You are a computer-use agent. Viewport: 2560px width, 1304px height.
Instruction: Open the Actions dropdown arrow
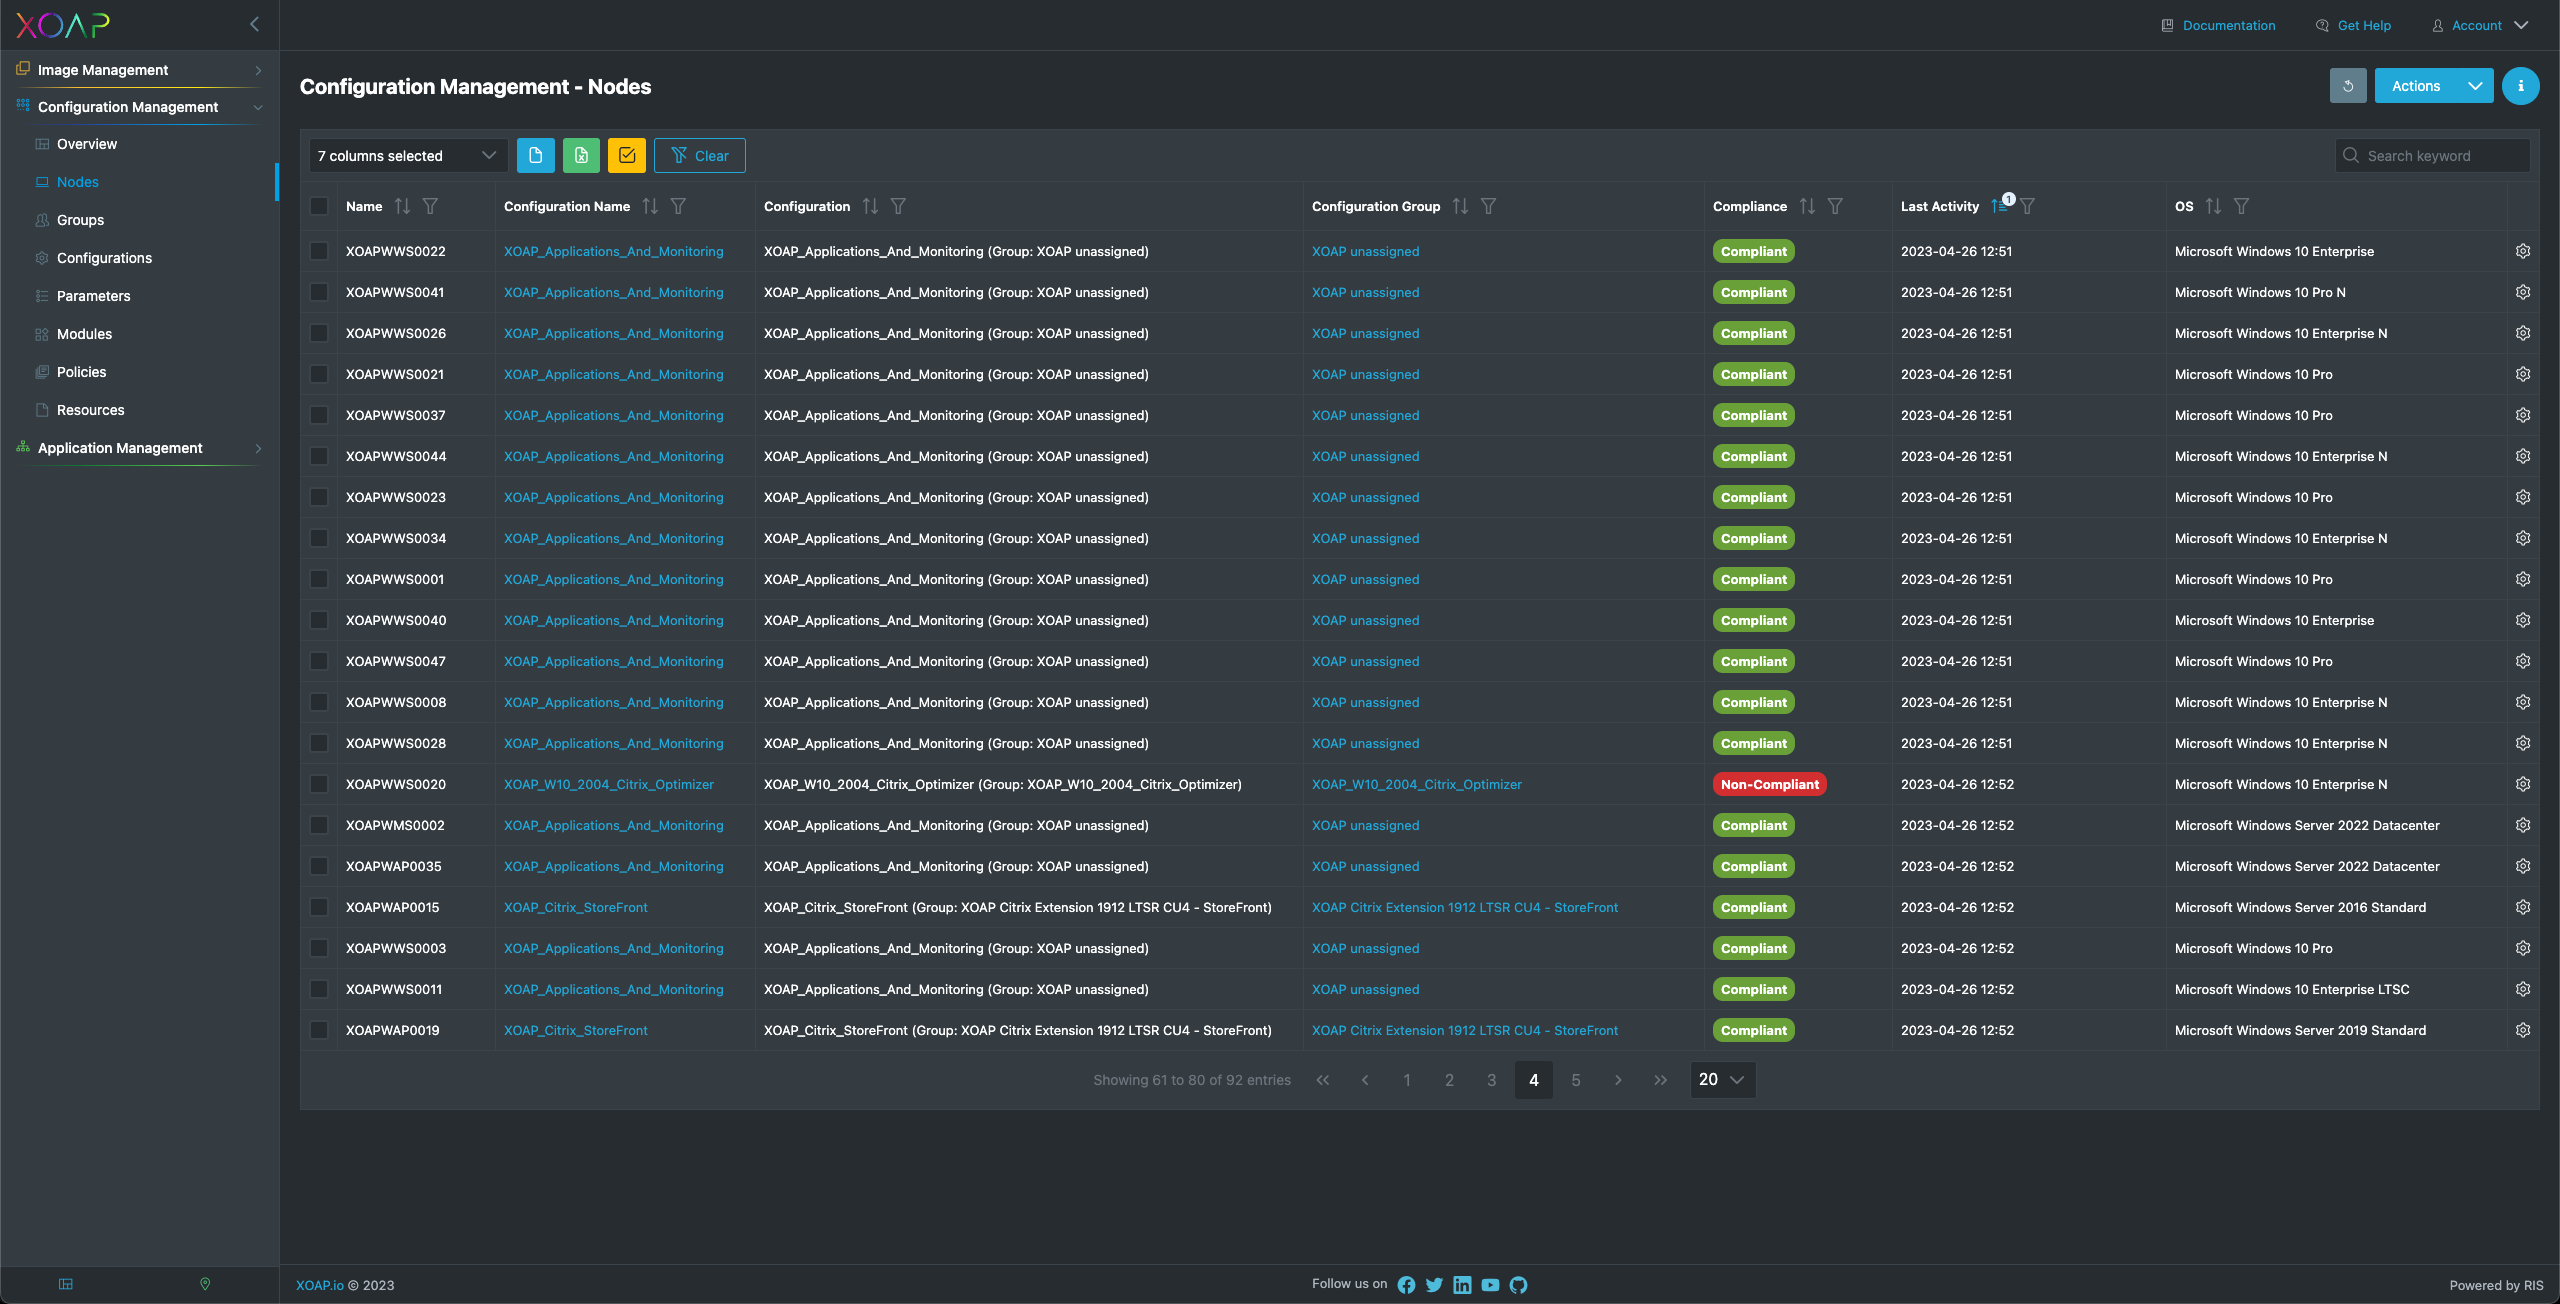[x=2475, y=86]
